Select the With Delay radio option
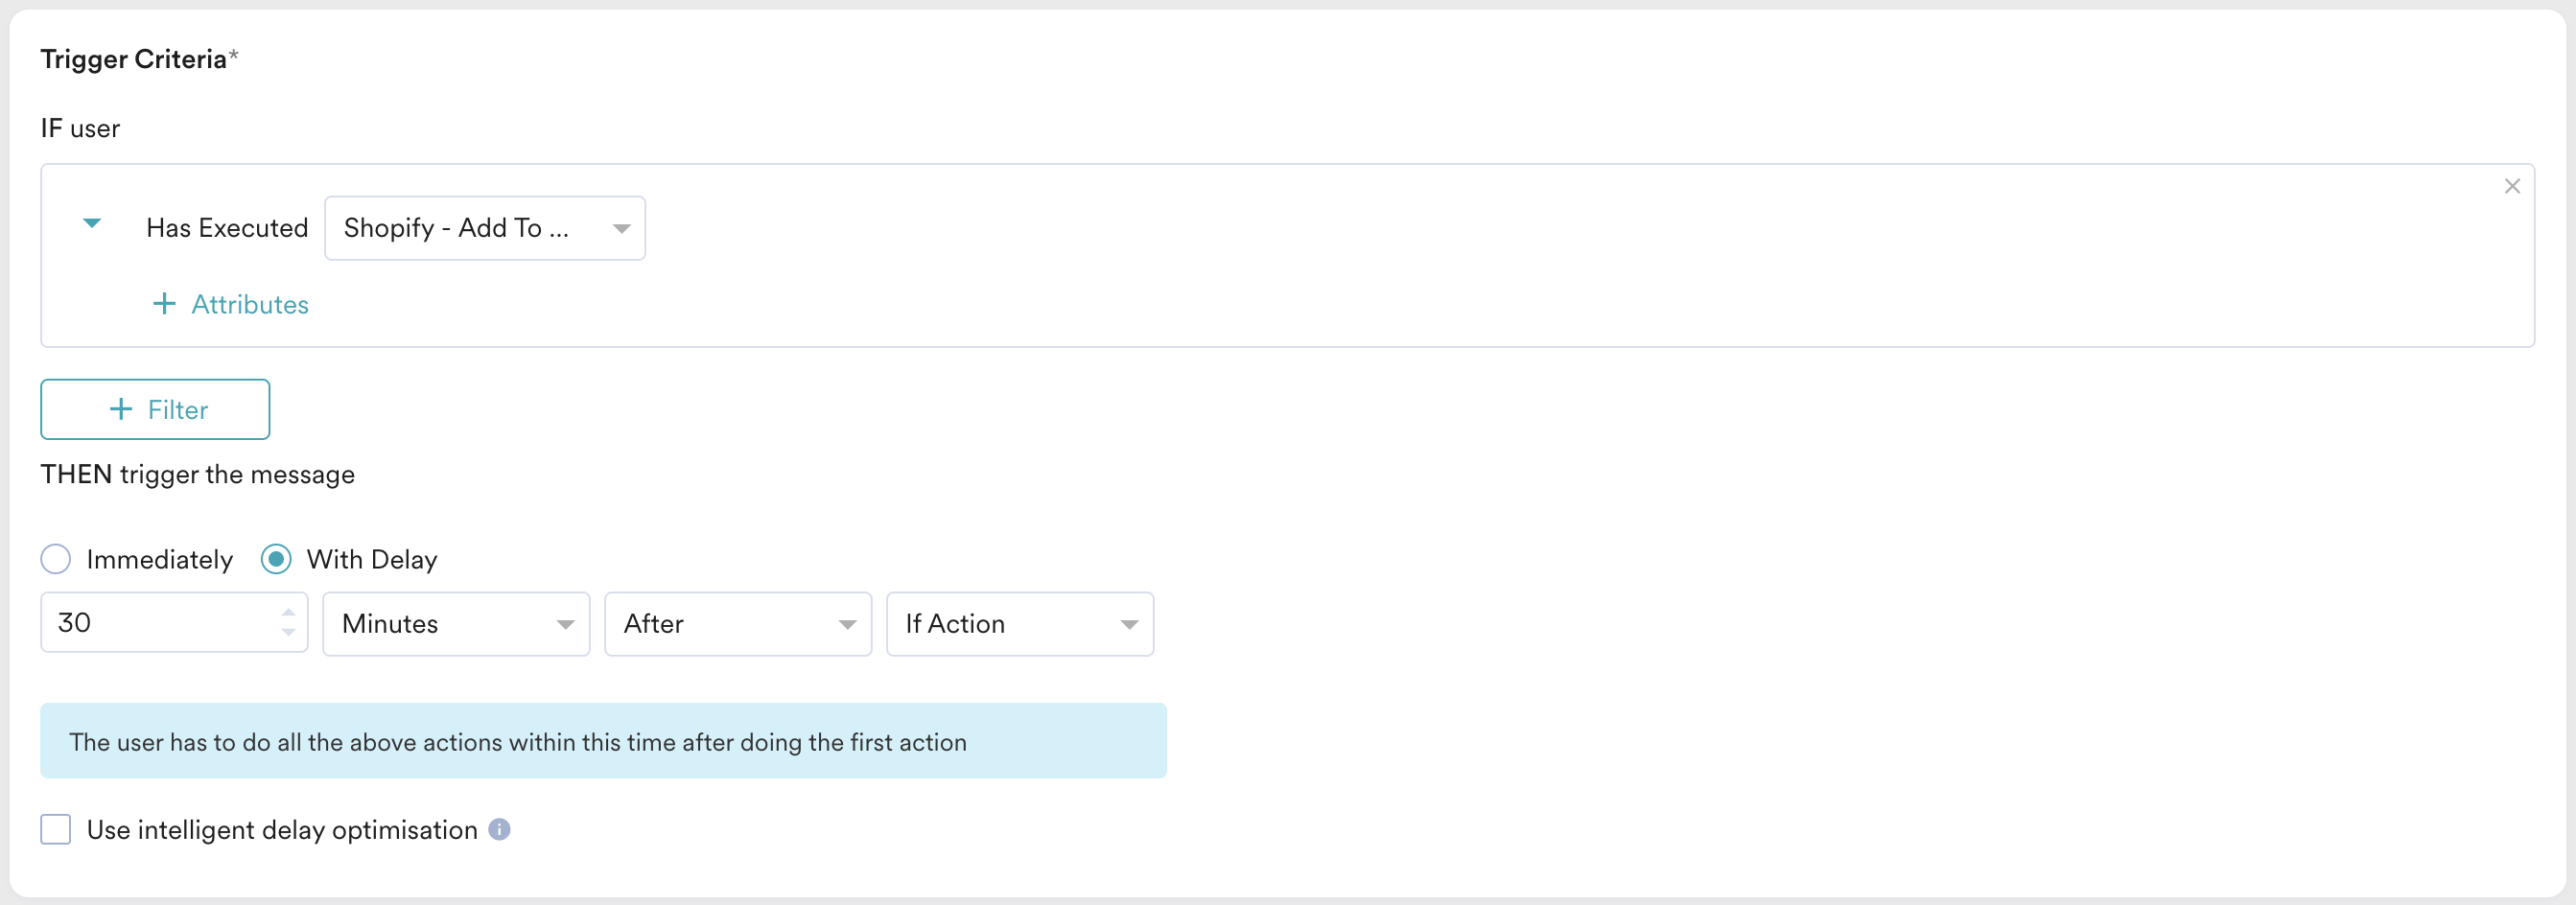The image size is (2576, 905). click(x=276, y=559)
